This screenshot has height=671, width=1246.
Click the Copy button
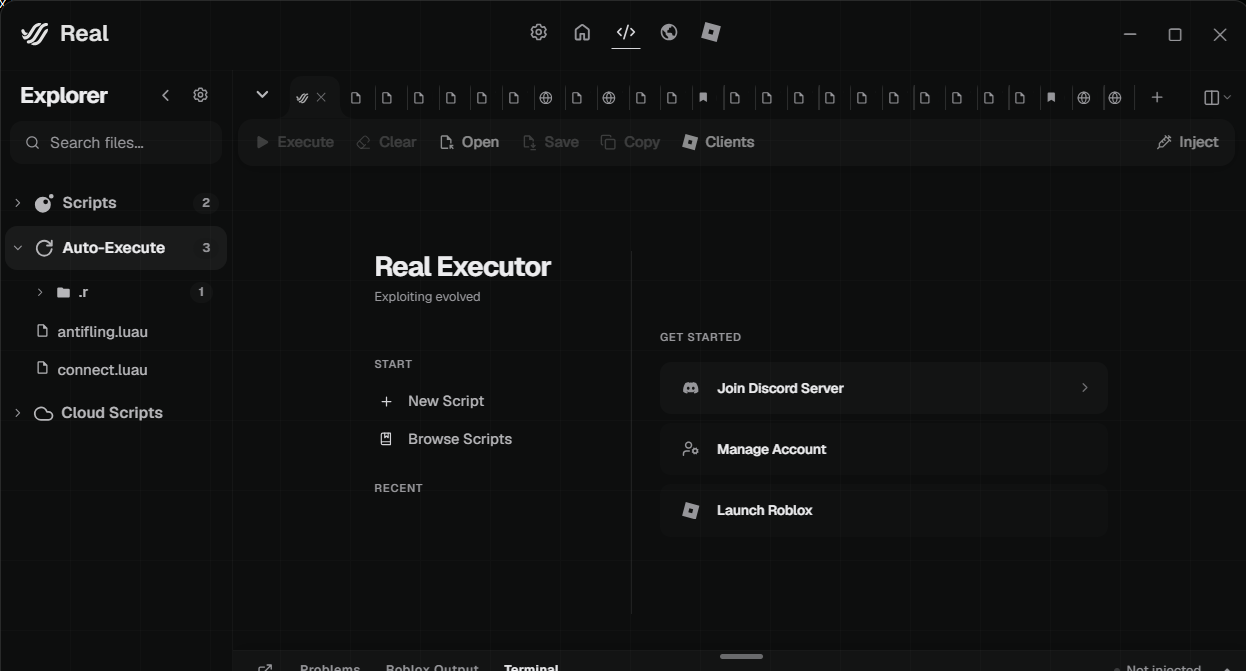630,142
